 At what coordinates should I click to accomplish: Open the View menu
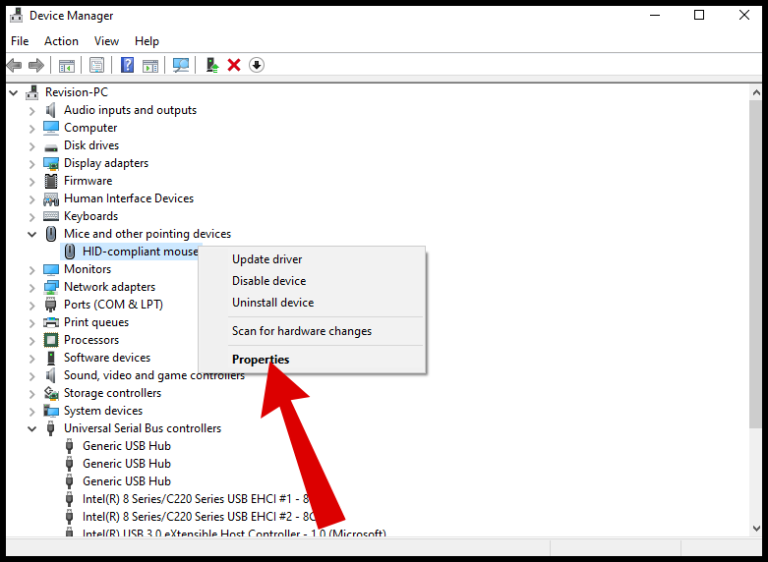pos(106,41)
